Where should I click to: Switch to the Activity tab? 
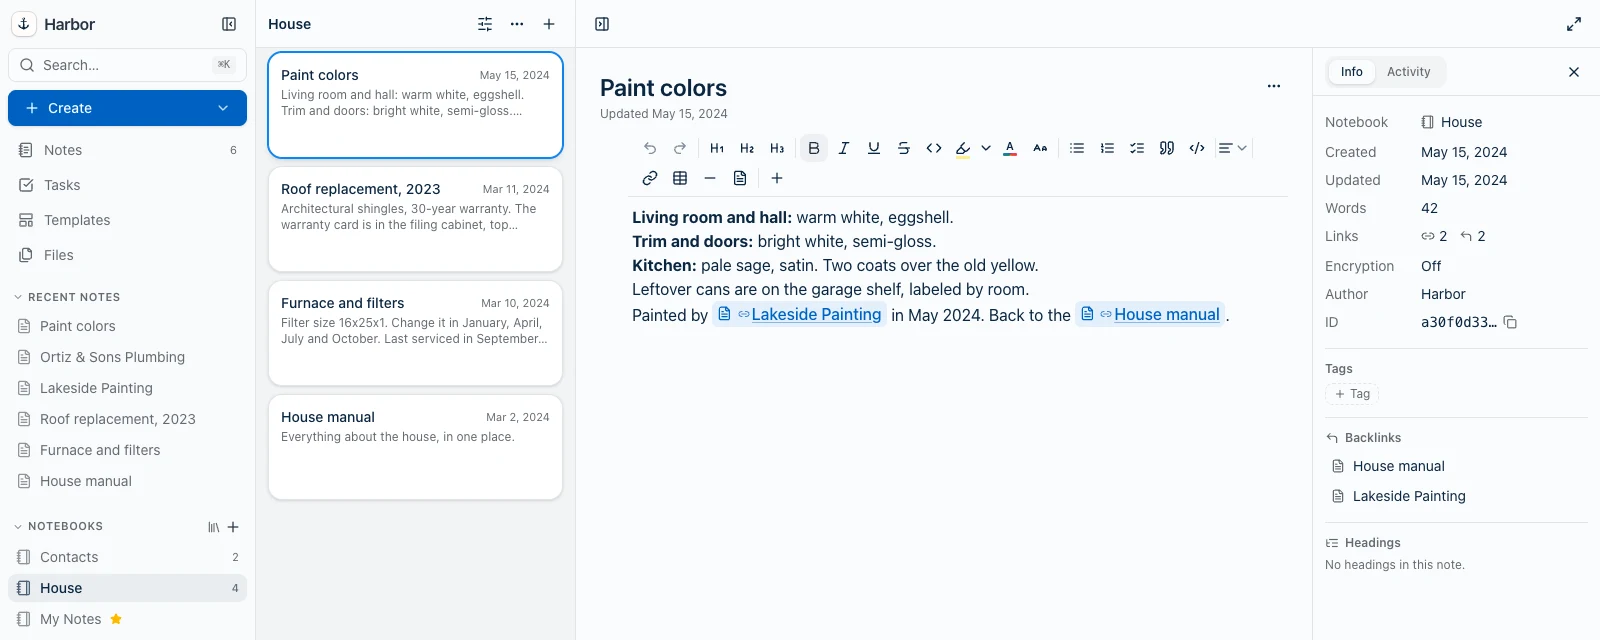pos(1408,72)
